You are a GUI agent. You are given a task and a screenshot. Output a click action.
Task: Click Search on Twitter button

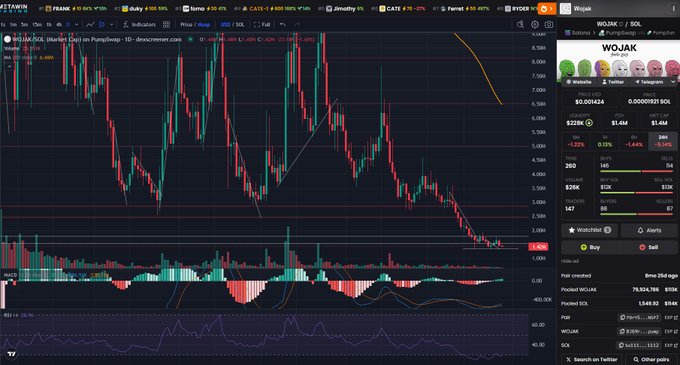[x=592, y=359]
